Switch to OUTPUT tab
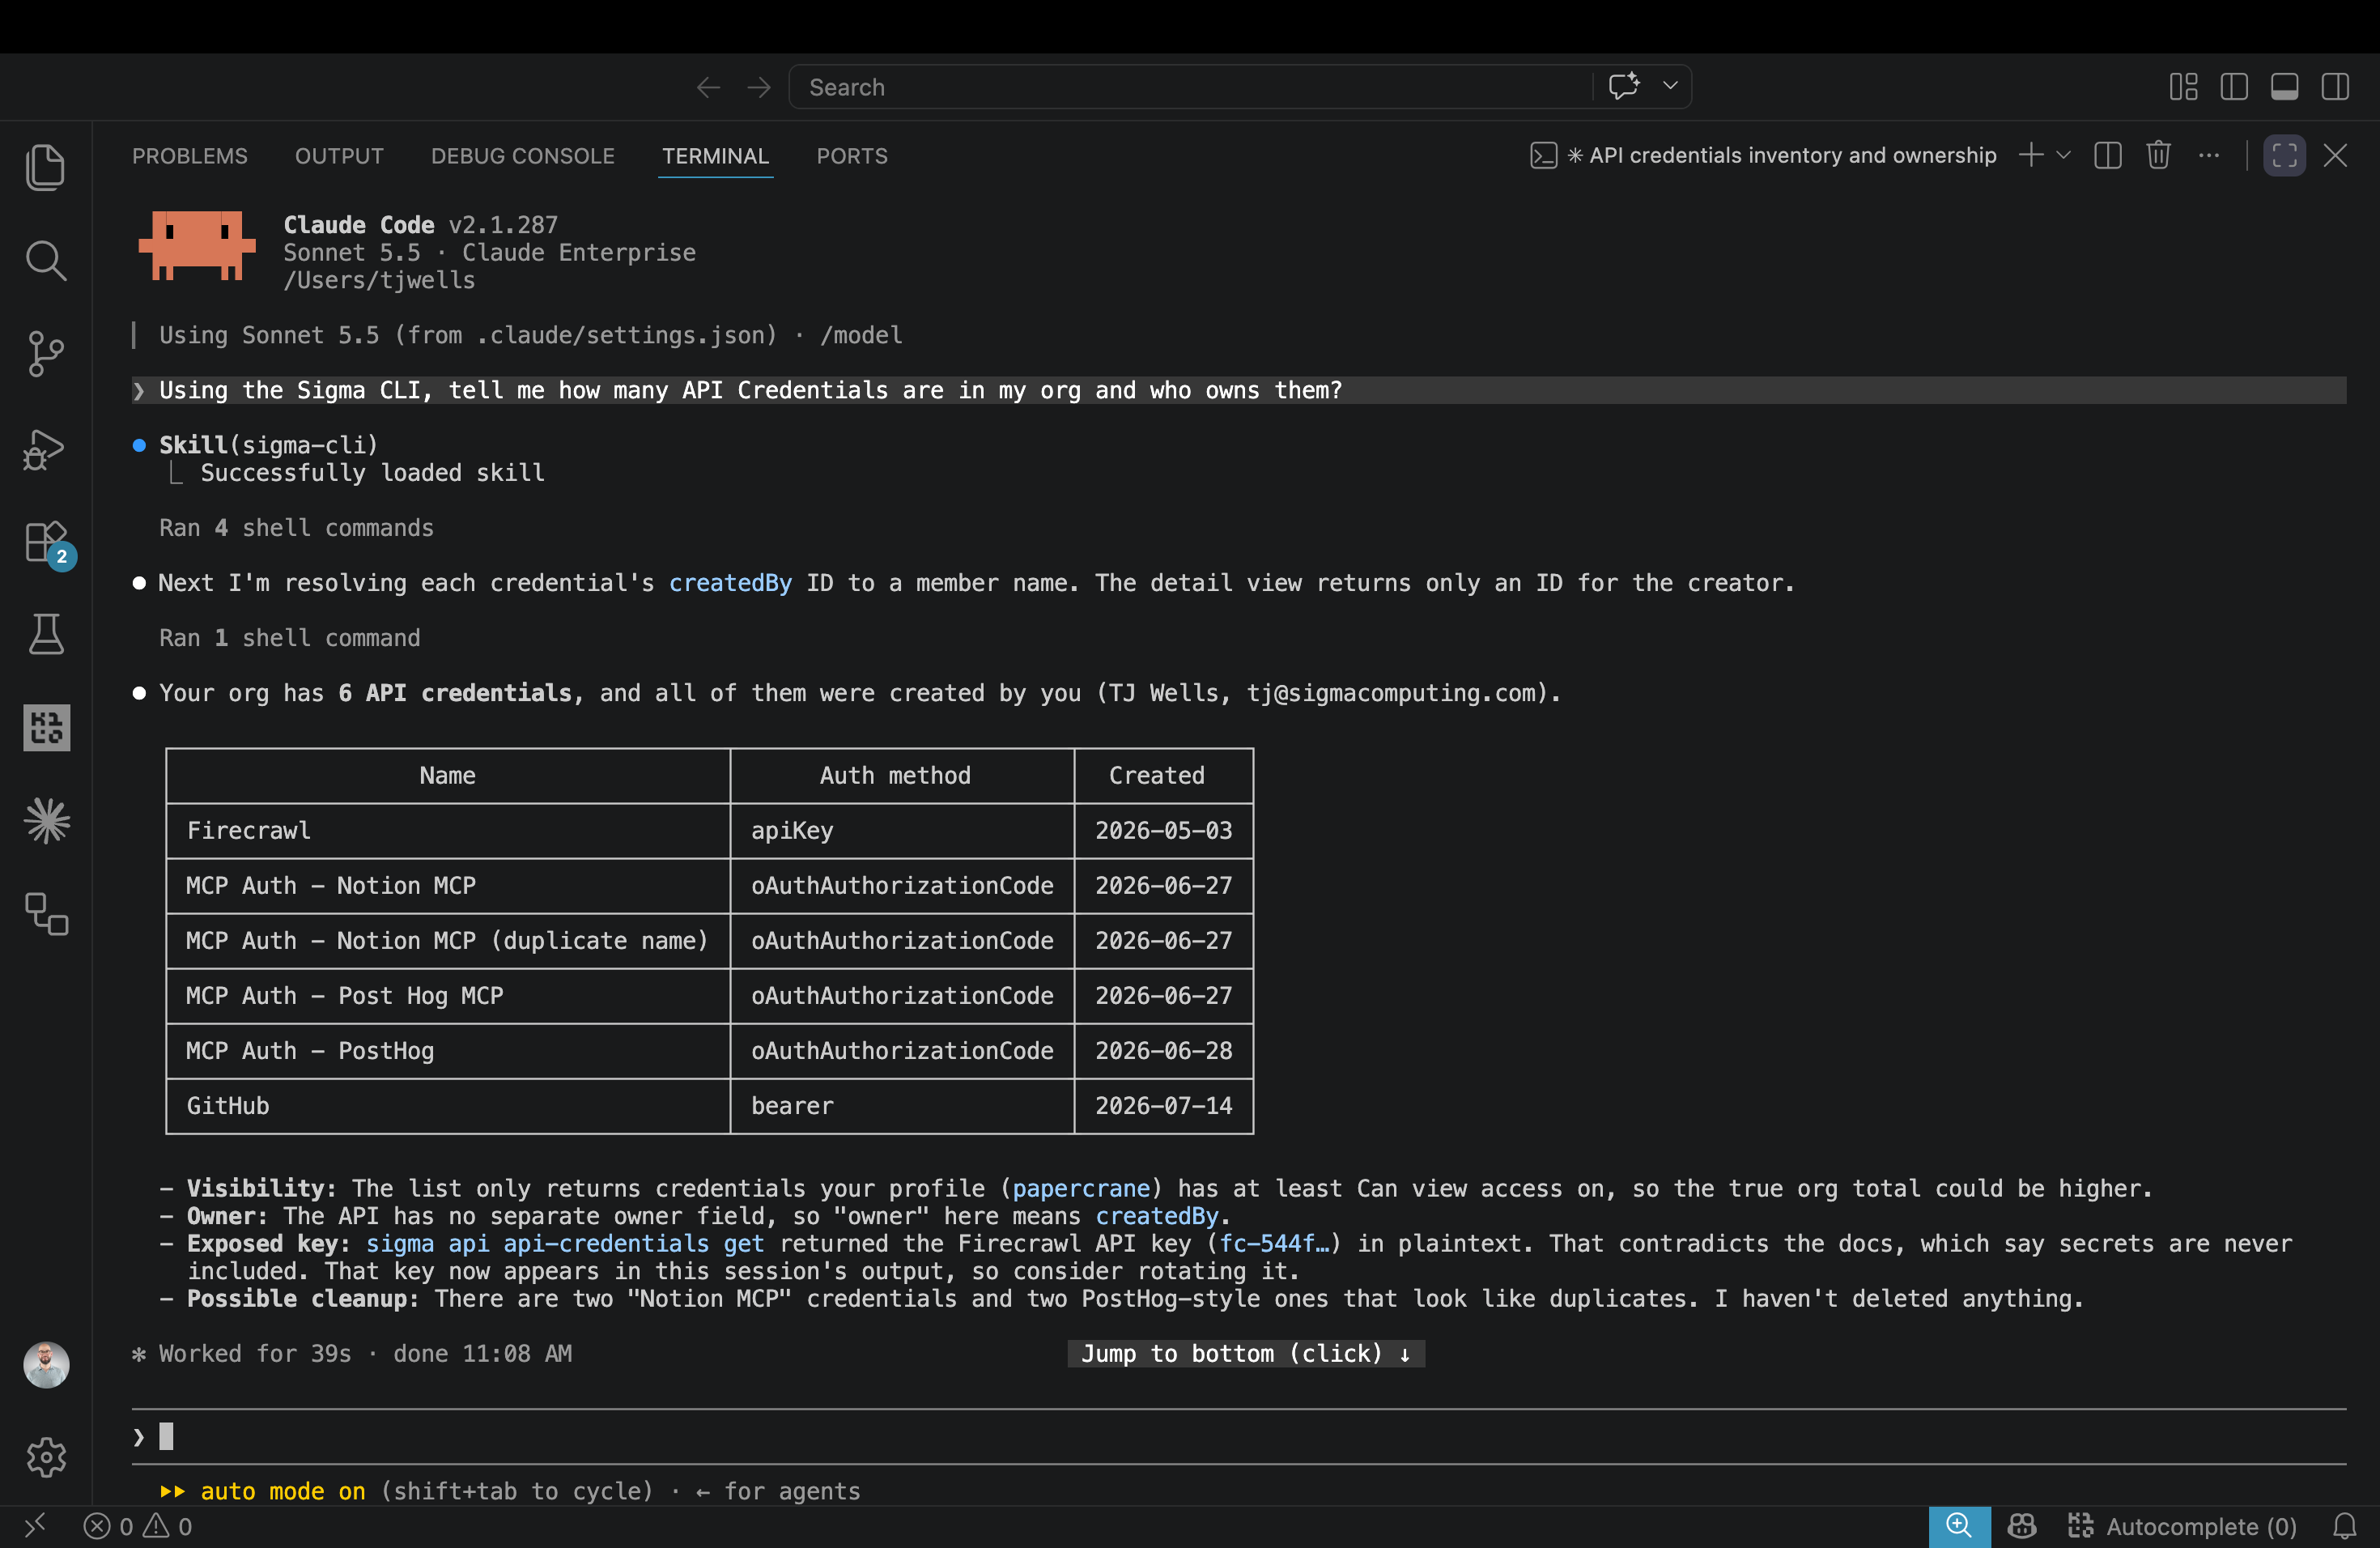Viewport: 2380px width, 1548px height. (339, 156)
